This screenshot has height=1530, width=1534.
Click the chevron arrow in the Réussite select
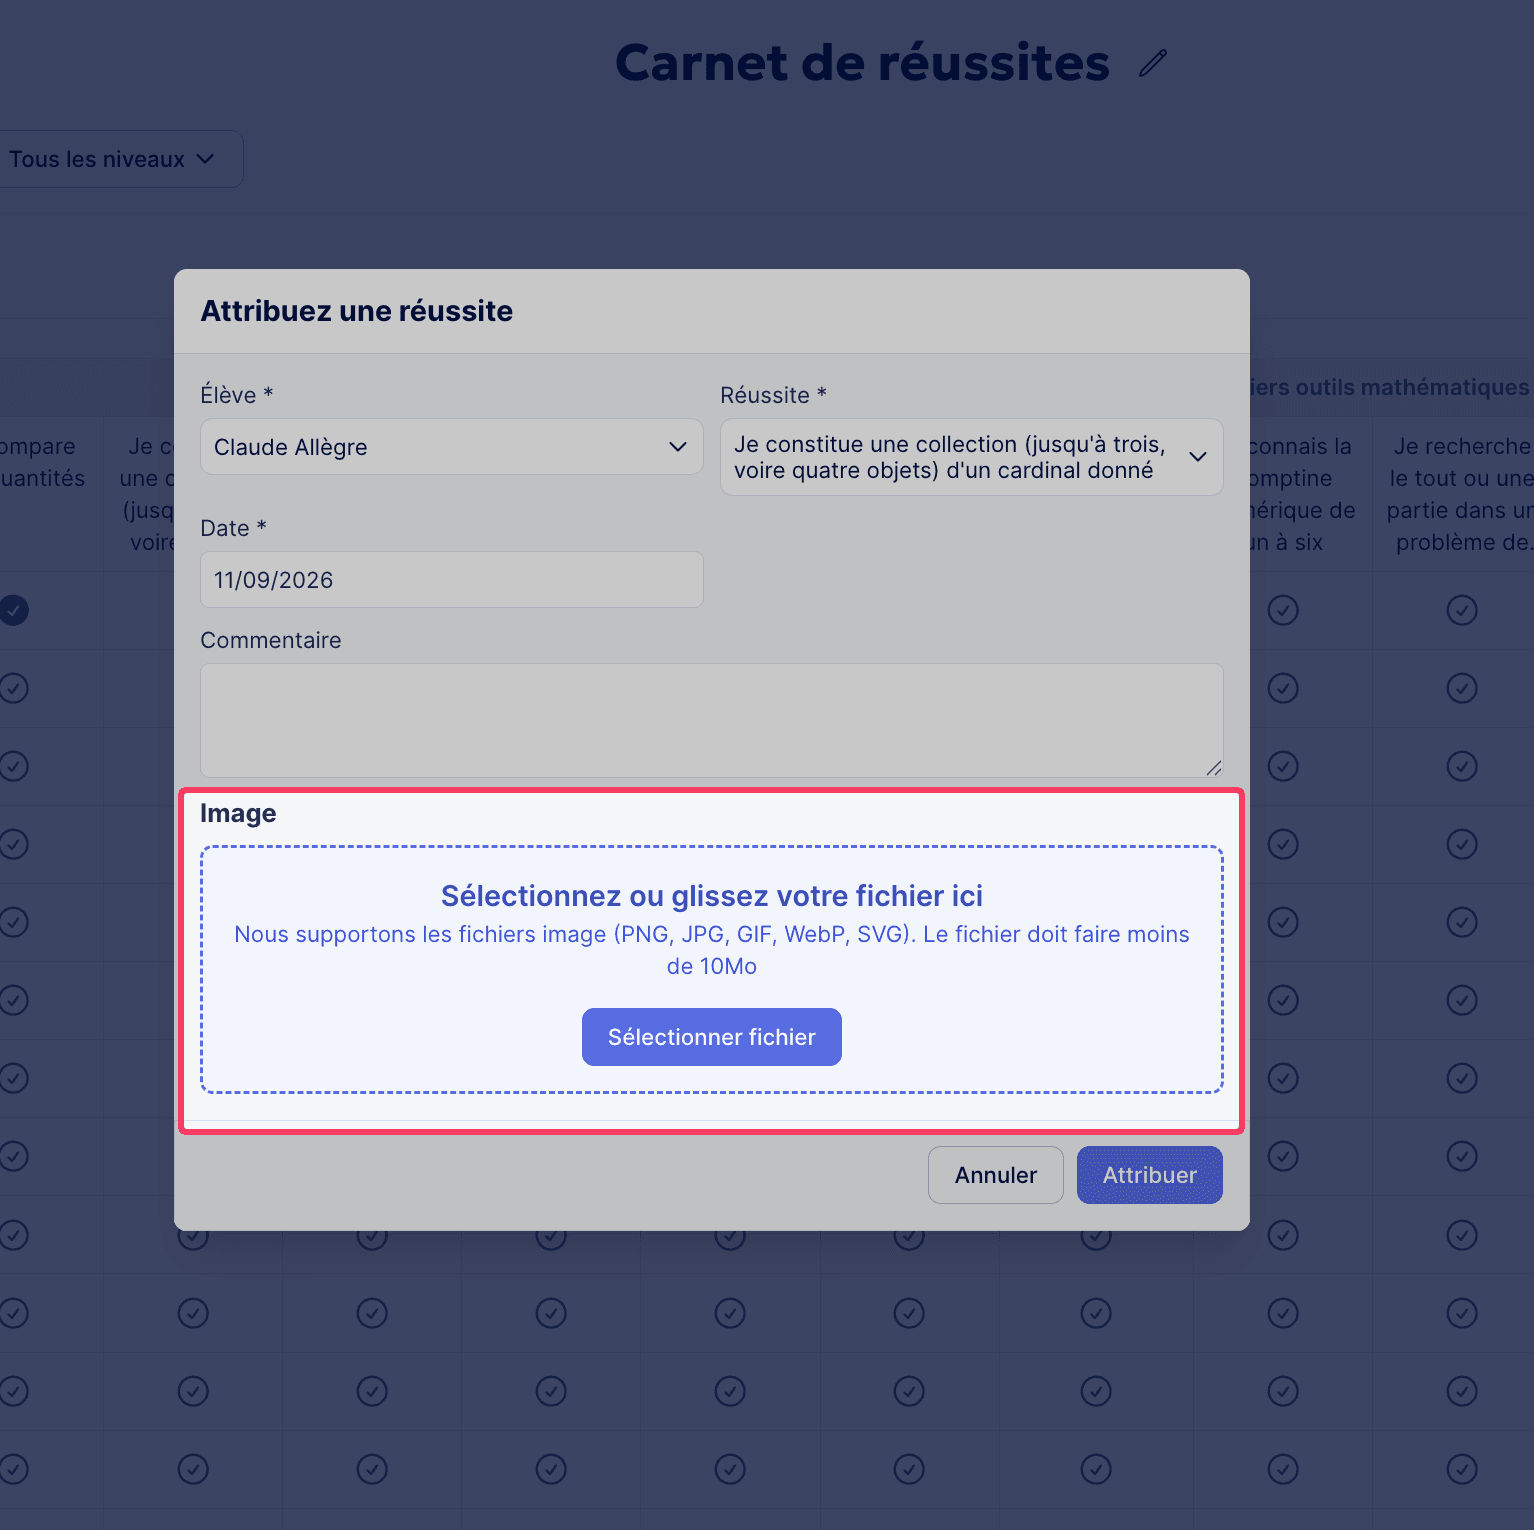(x=1198, y=457)
